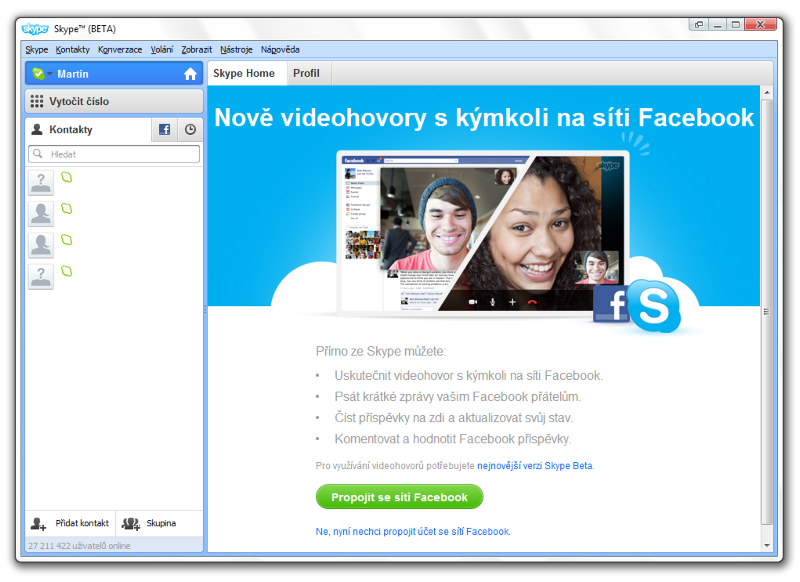Close the Skype window
This screenshot has height=582, width=800.
point(760,24)
